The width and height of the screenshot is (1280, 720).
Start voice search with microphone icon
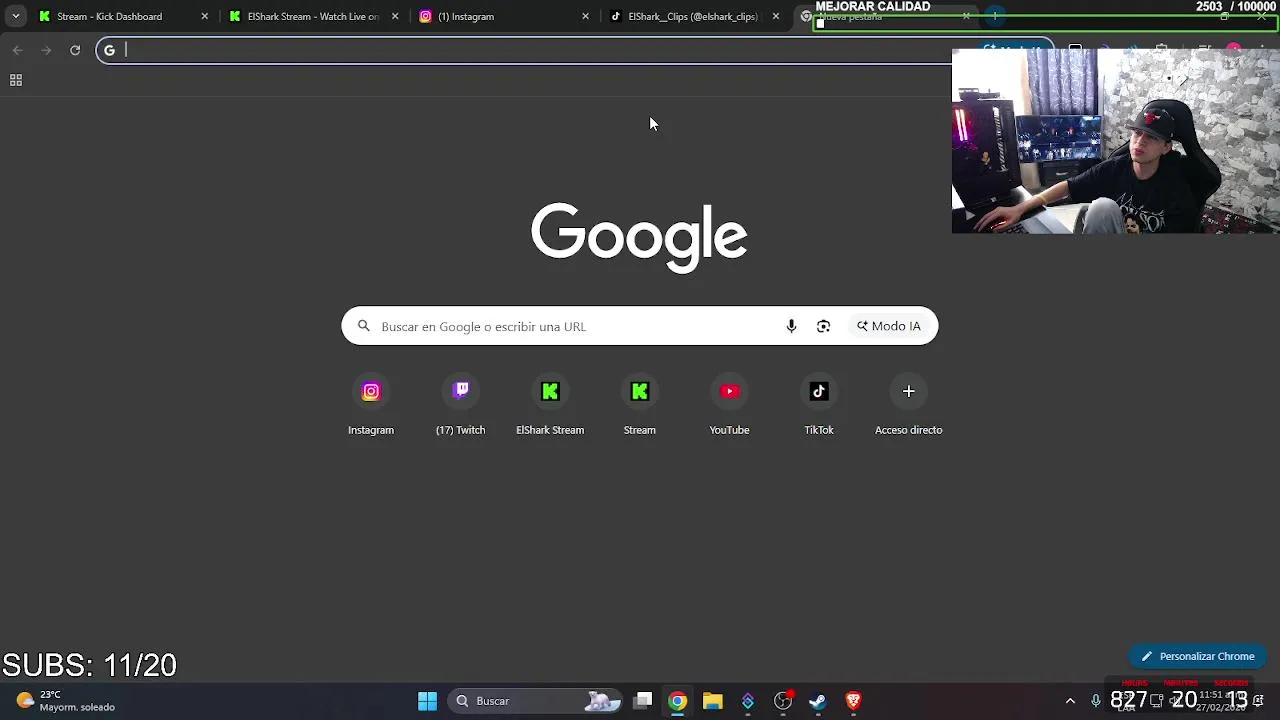791,326
